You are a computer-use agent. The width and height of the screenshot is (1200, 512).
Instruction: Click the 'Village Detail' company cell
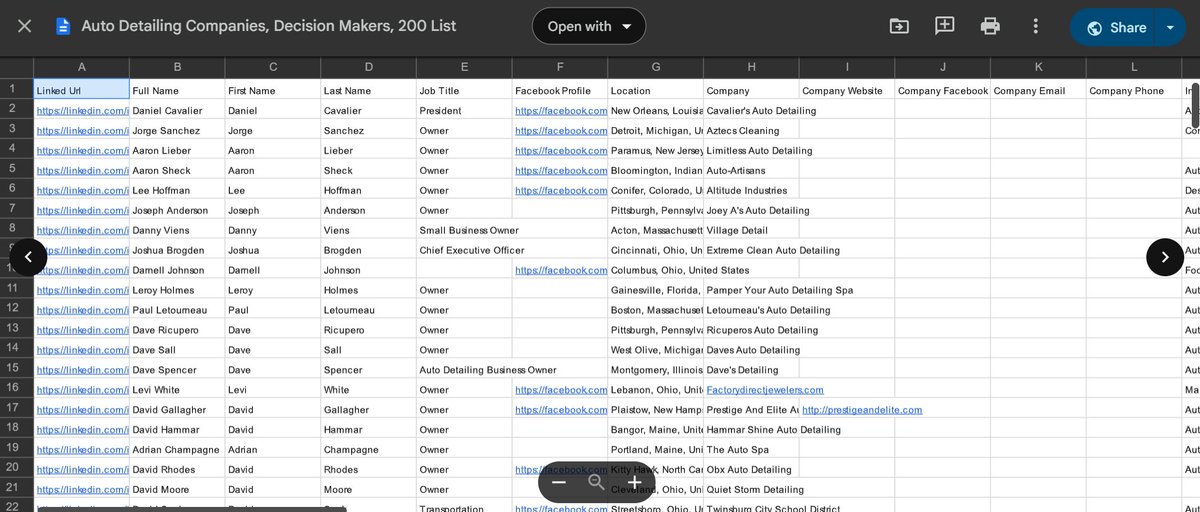751,230
